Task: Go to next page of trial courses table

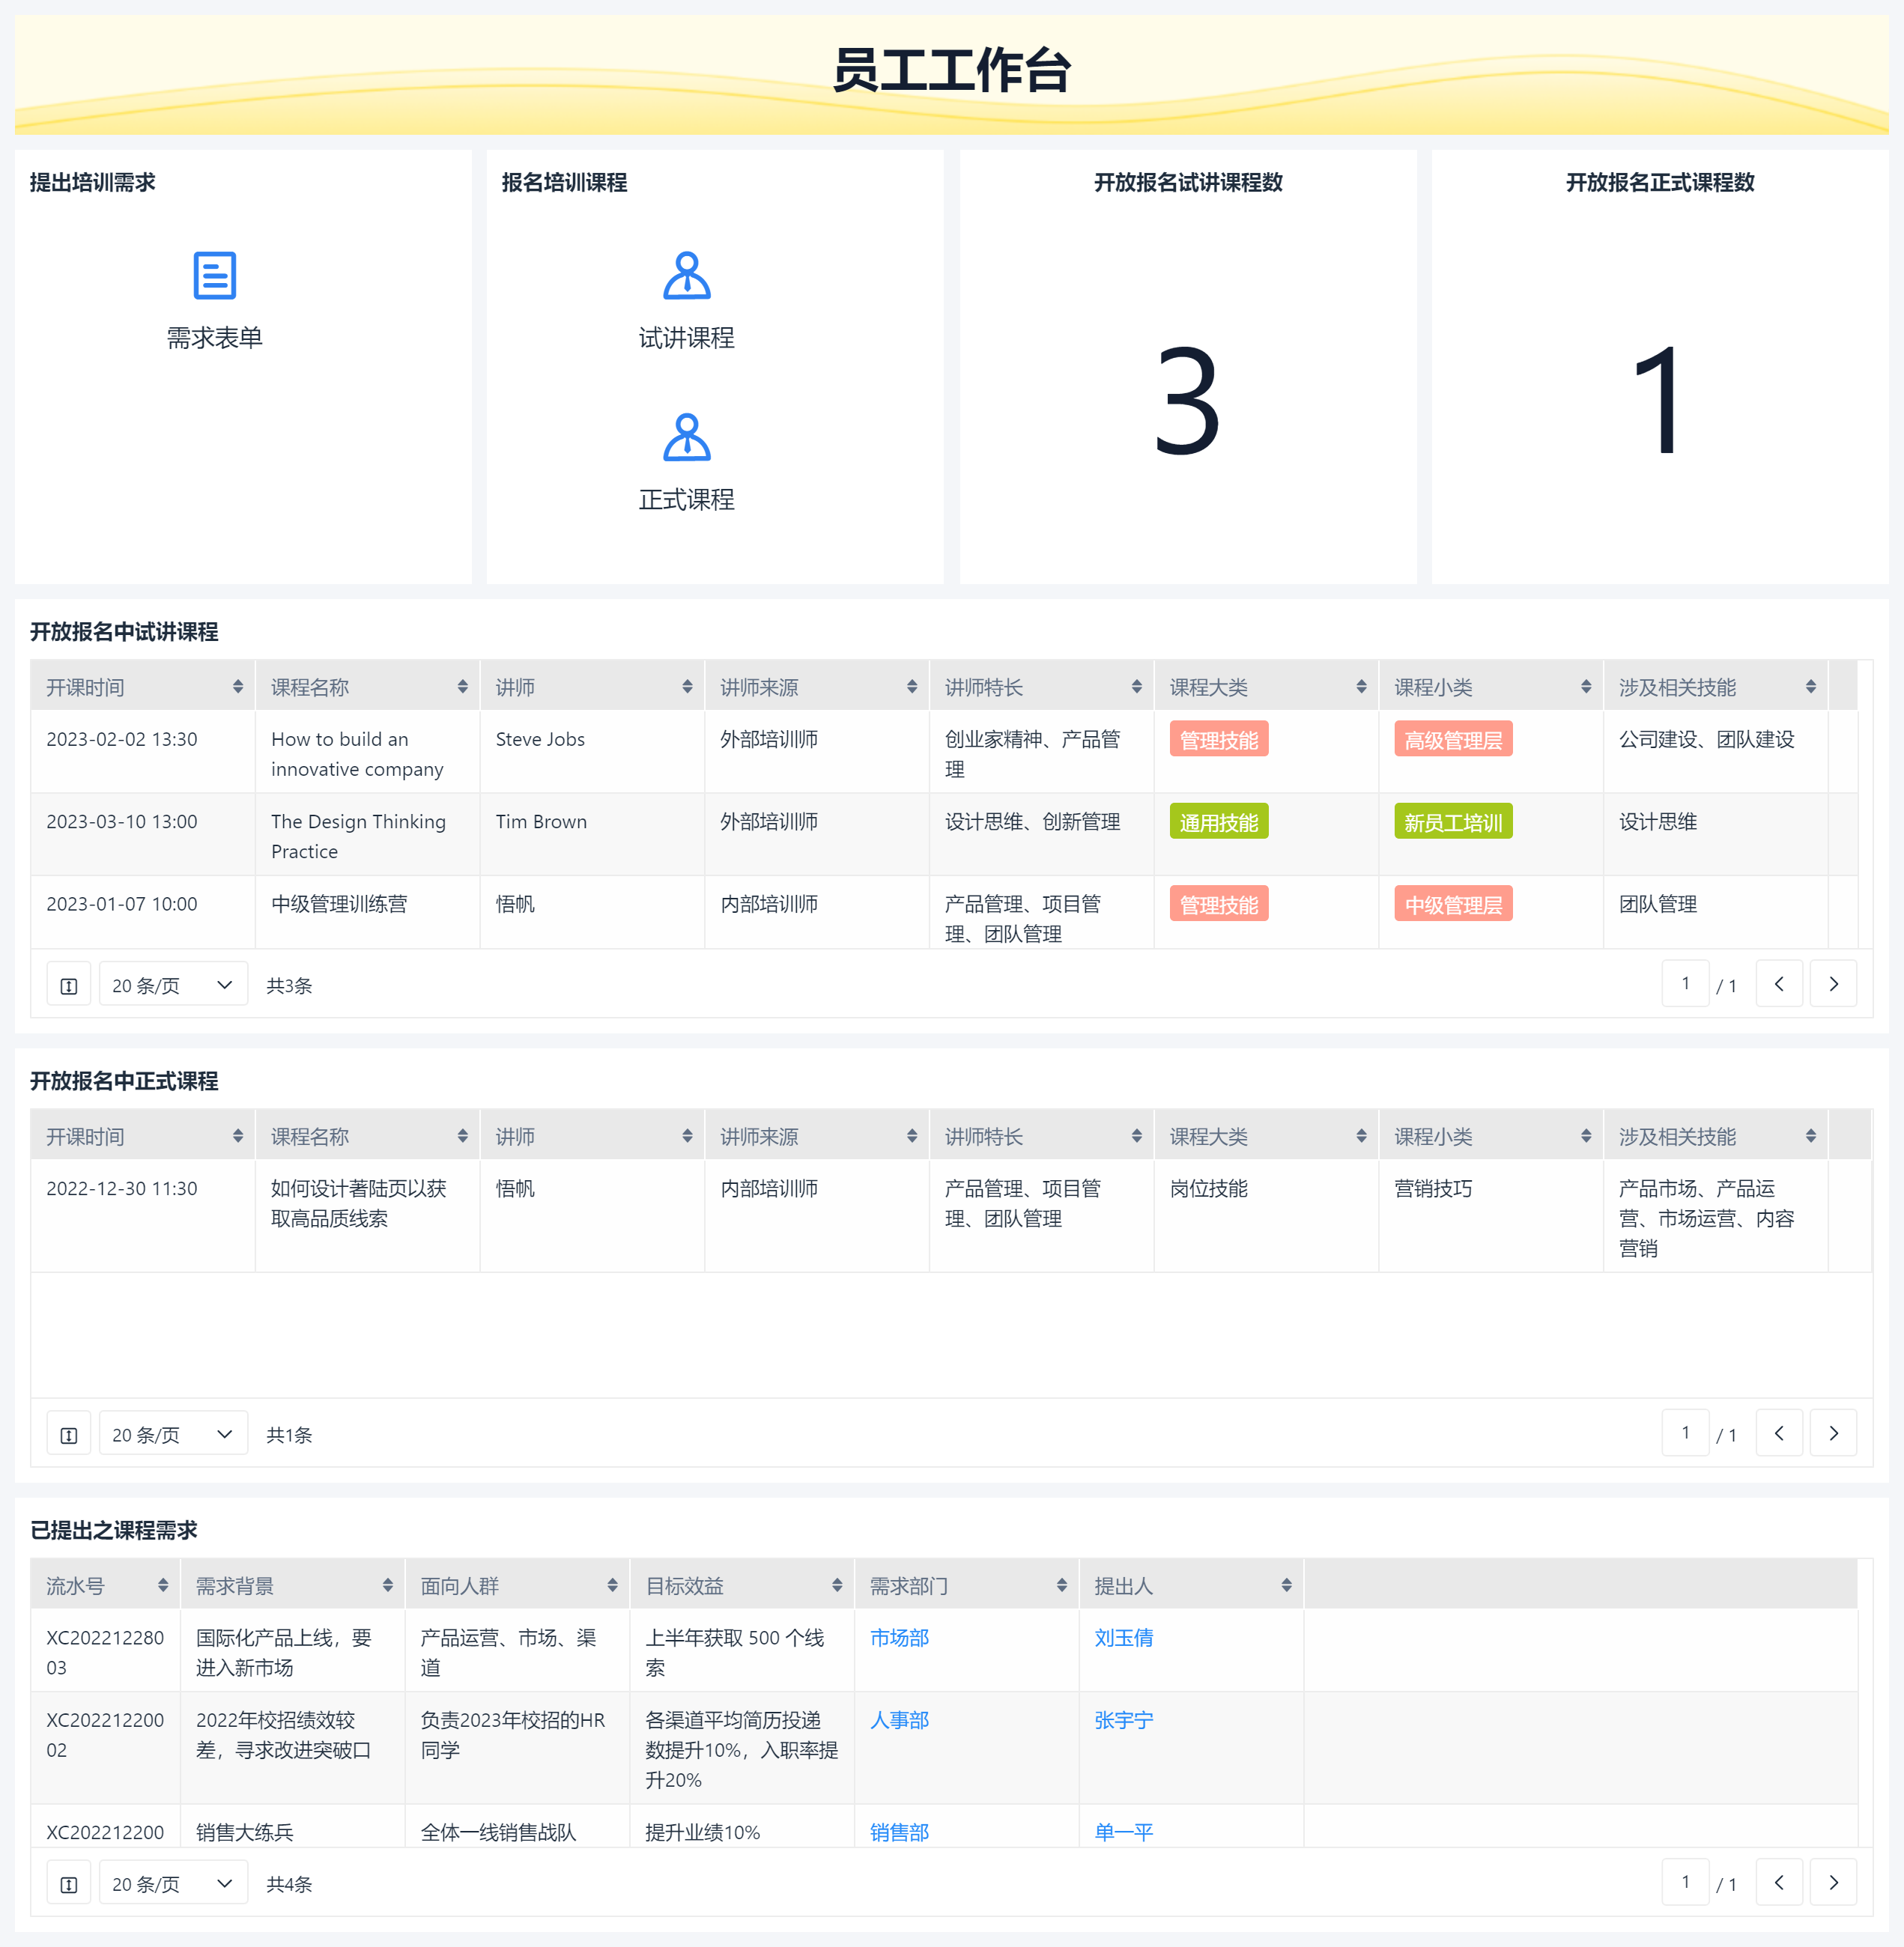Action: (1832, 984)
